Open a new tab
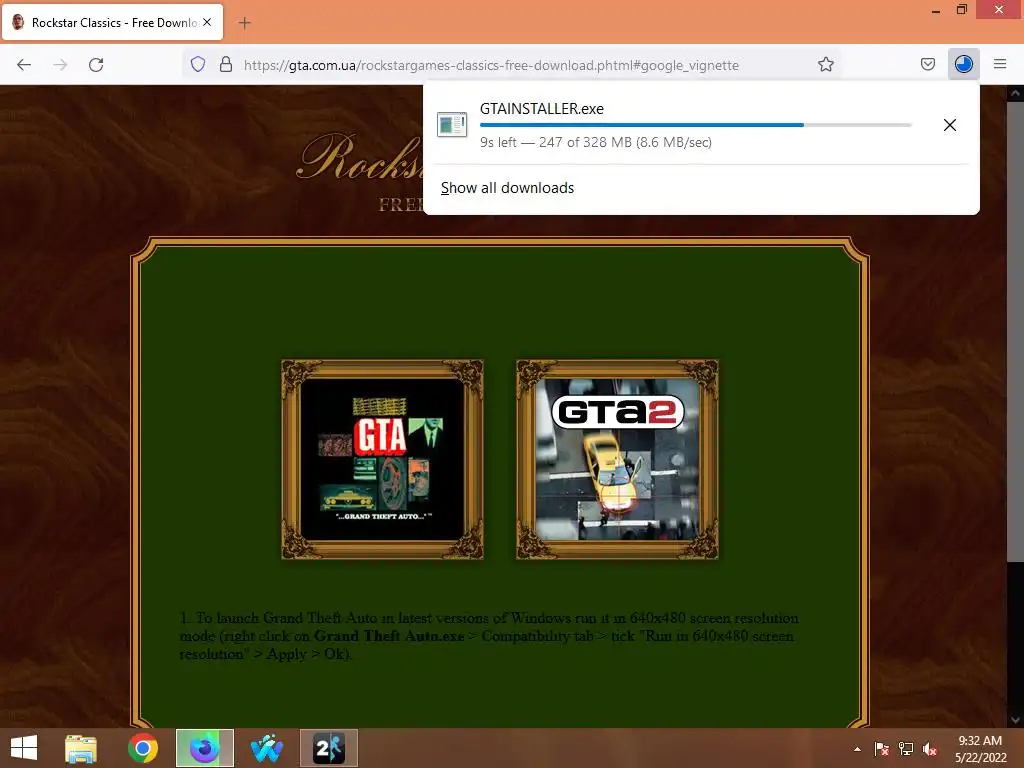The height and width of the screenshot is (768, 1024). [x=244, y=23]
